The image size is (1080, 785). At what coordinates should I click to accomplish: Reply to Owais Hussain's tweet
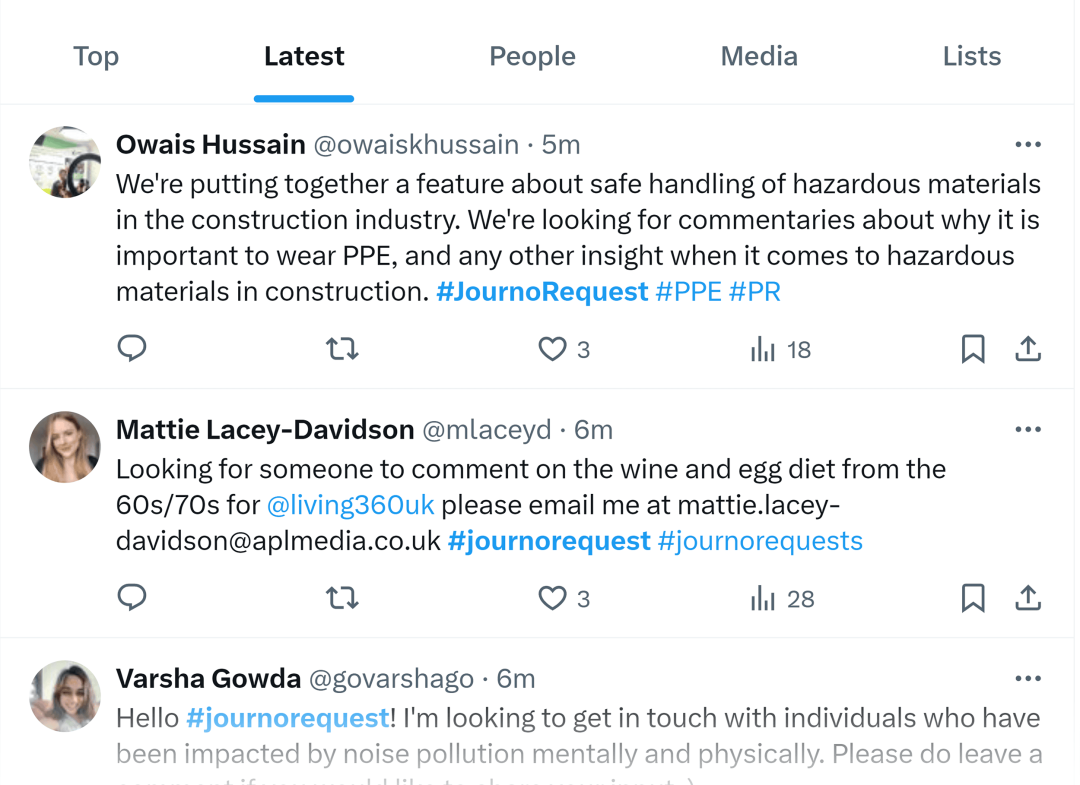click(132, 349)
